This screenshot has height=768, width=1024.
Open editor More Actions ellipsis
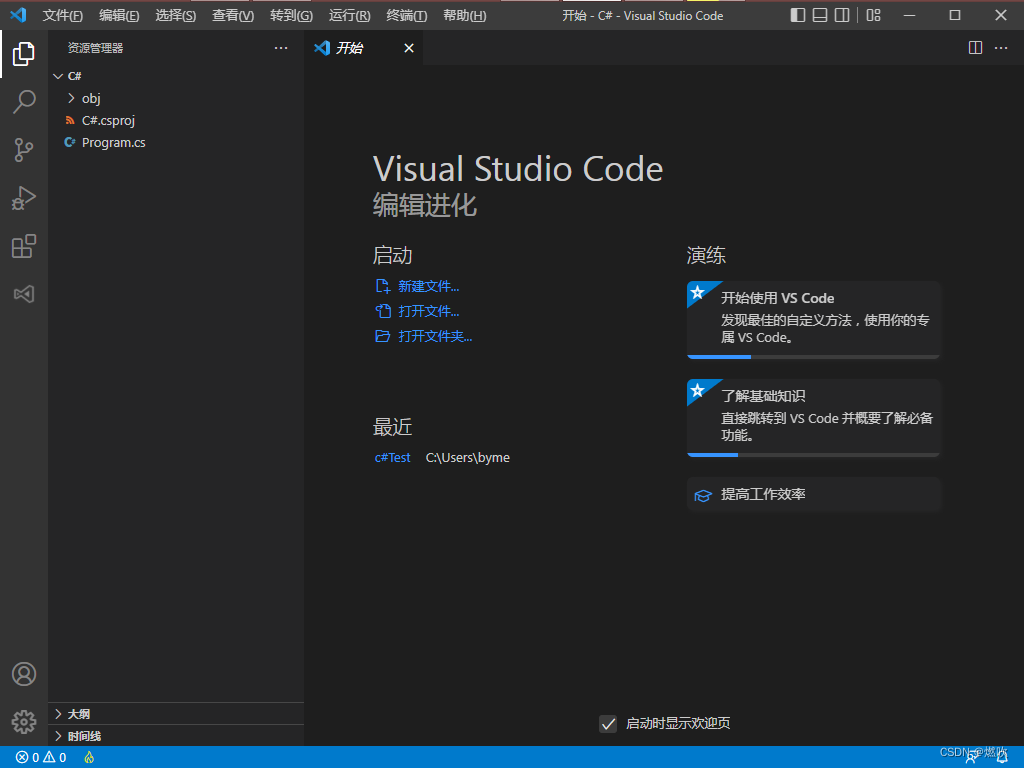click(1000, 48)
